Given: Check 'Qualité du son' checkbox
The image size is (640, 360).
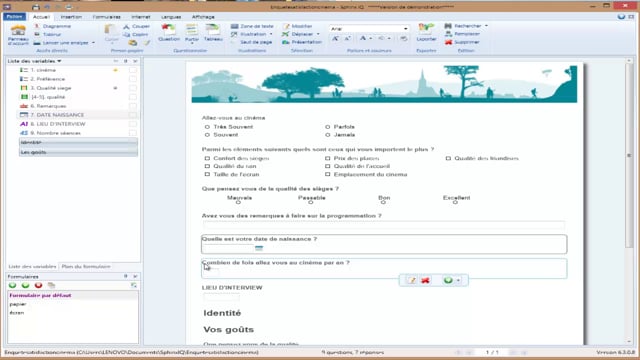Looking at the screenshot, I should click(207, 166).
